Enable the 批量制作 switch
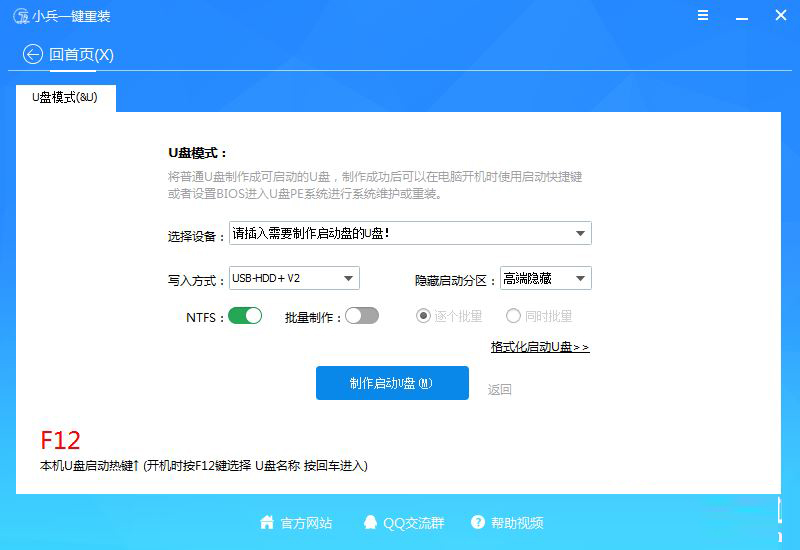 tap(362, 316)
